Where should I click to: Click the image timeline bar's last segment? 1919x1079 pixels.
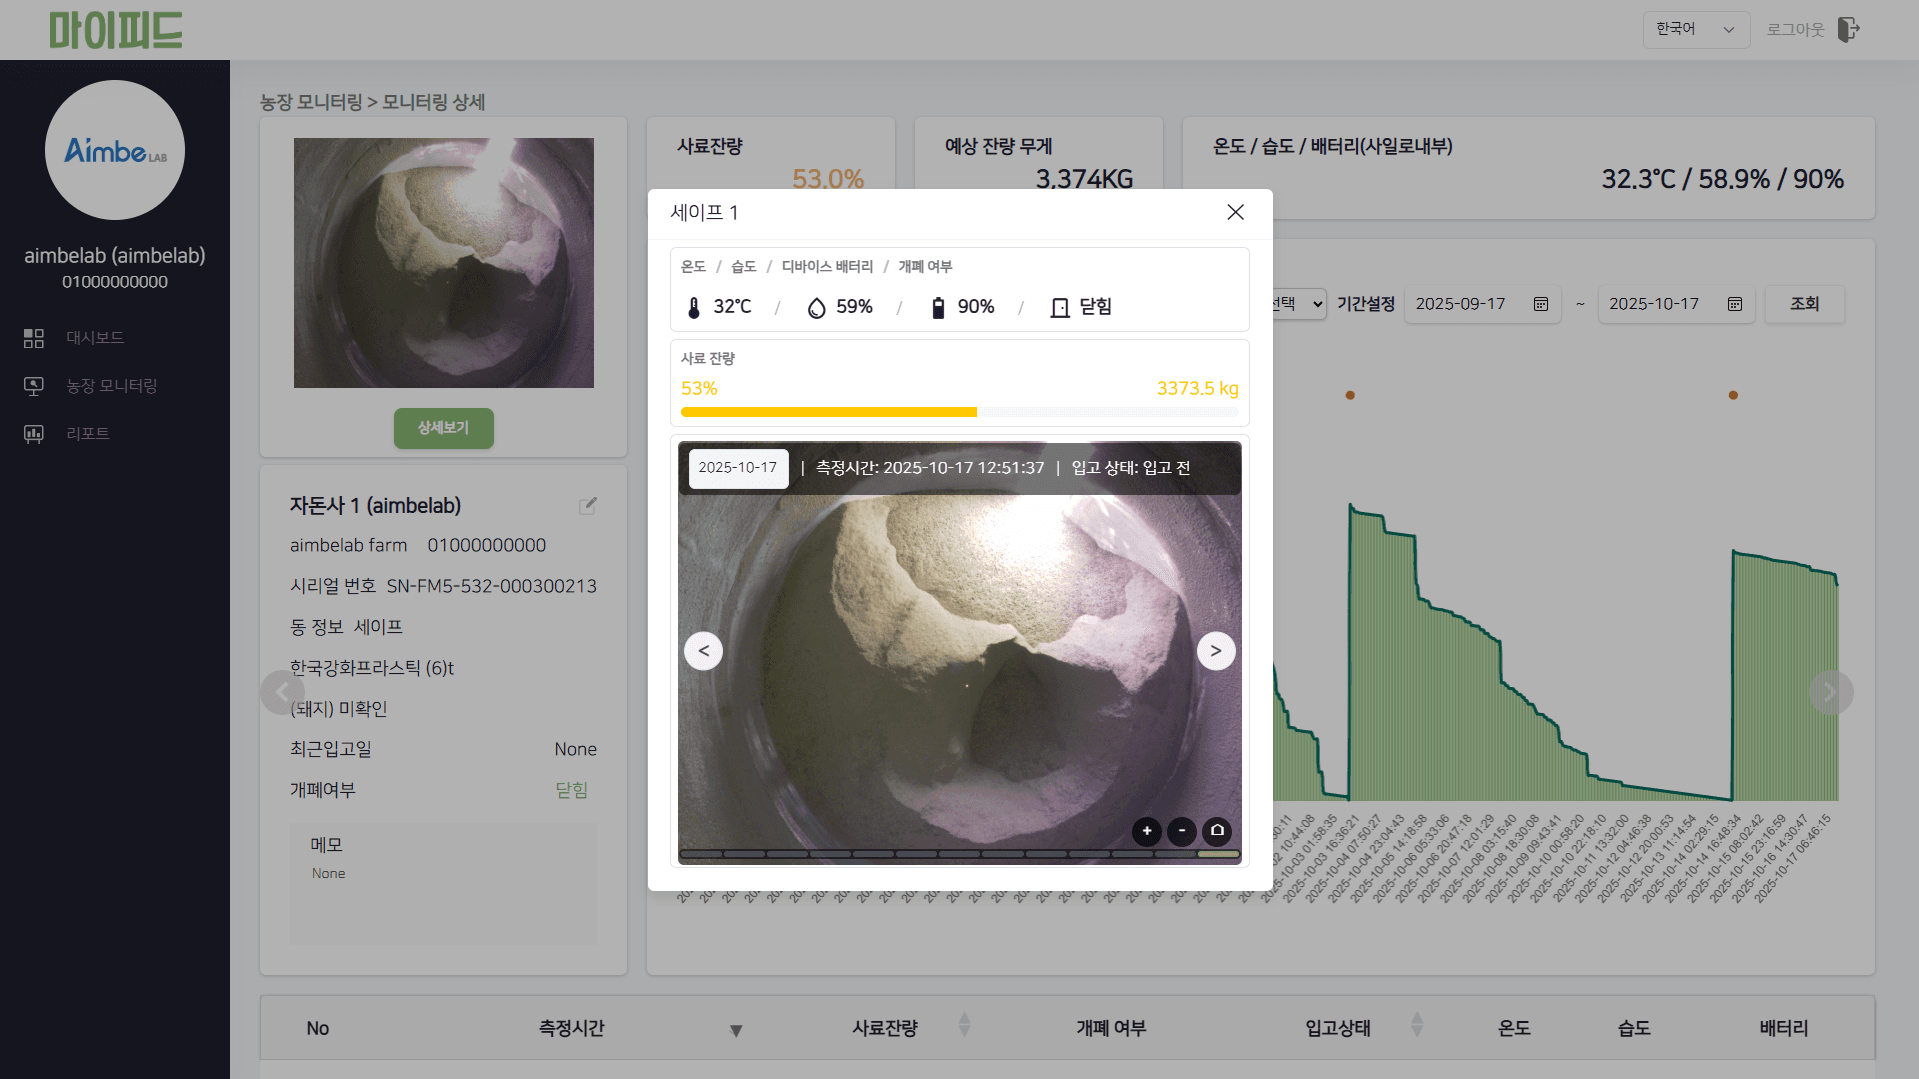pos(1218,855)
